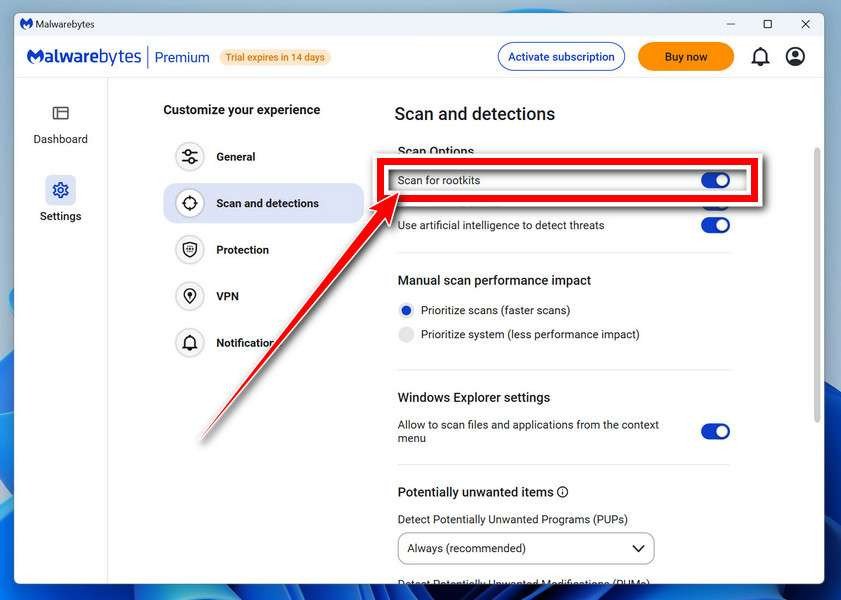Select the Settings gear icon
841x600 pixels.
coord(61,190)
